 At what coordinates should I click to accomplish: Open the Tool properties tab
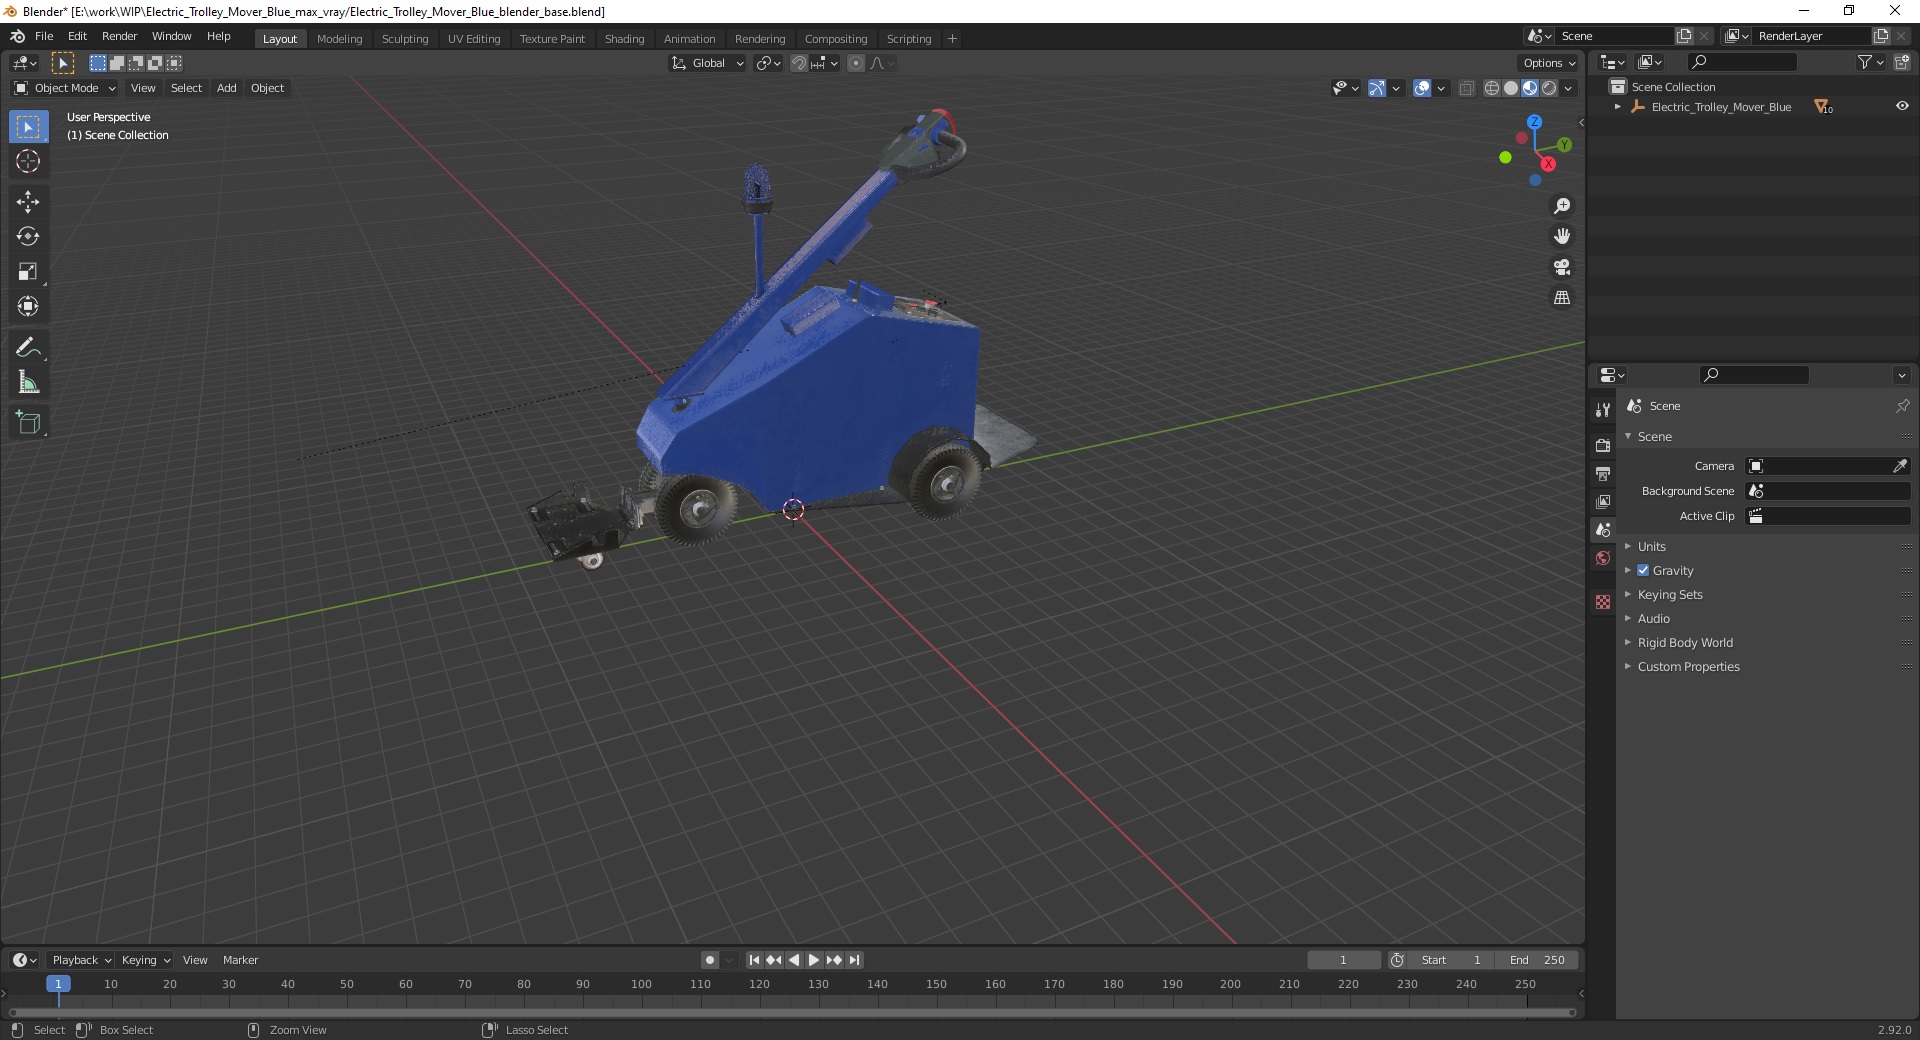[x=1603, y=410]
